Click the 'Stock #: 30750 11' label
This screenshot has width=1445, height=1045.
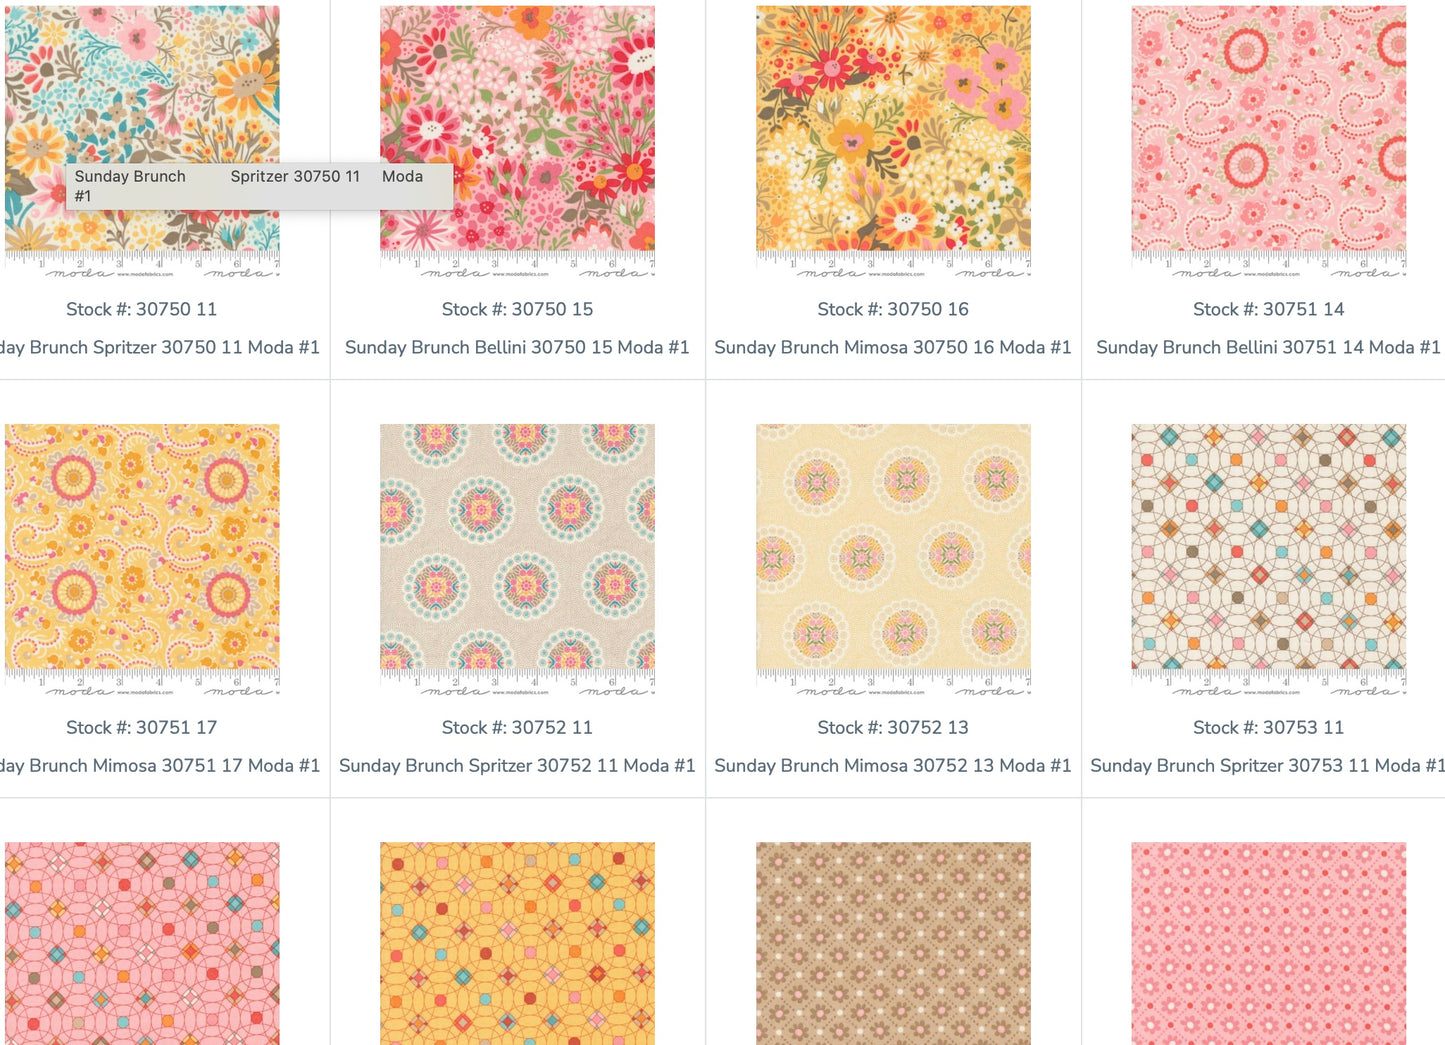142,309
